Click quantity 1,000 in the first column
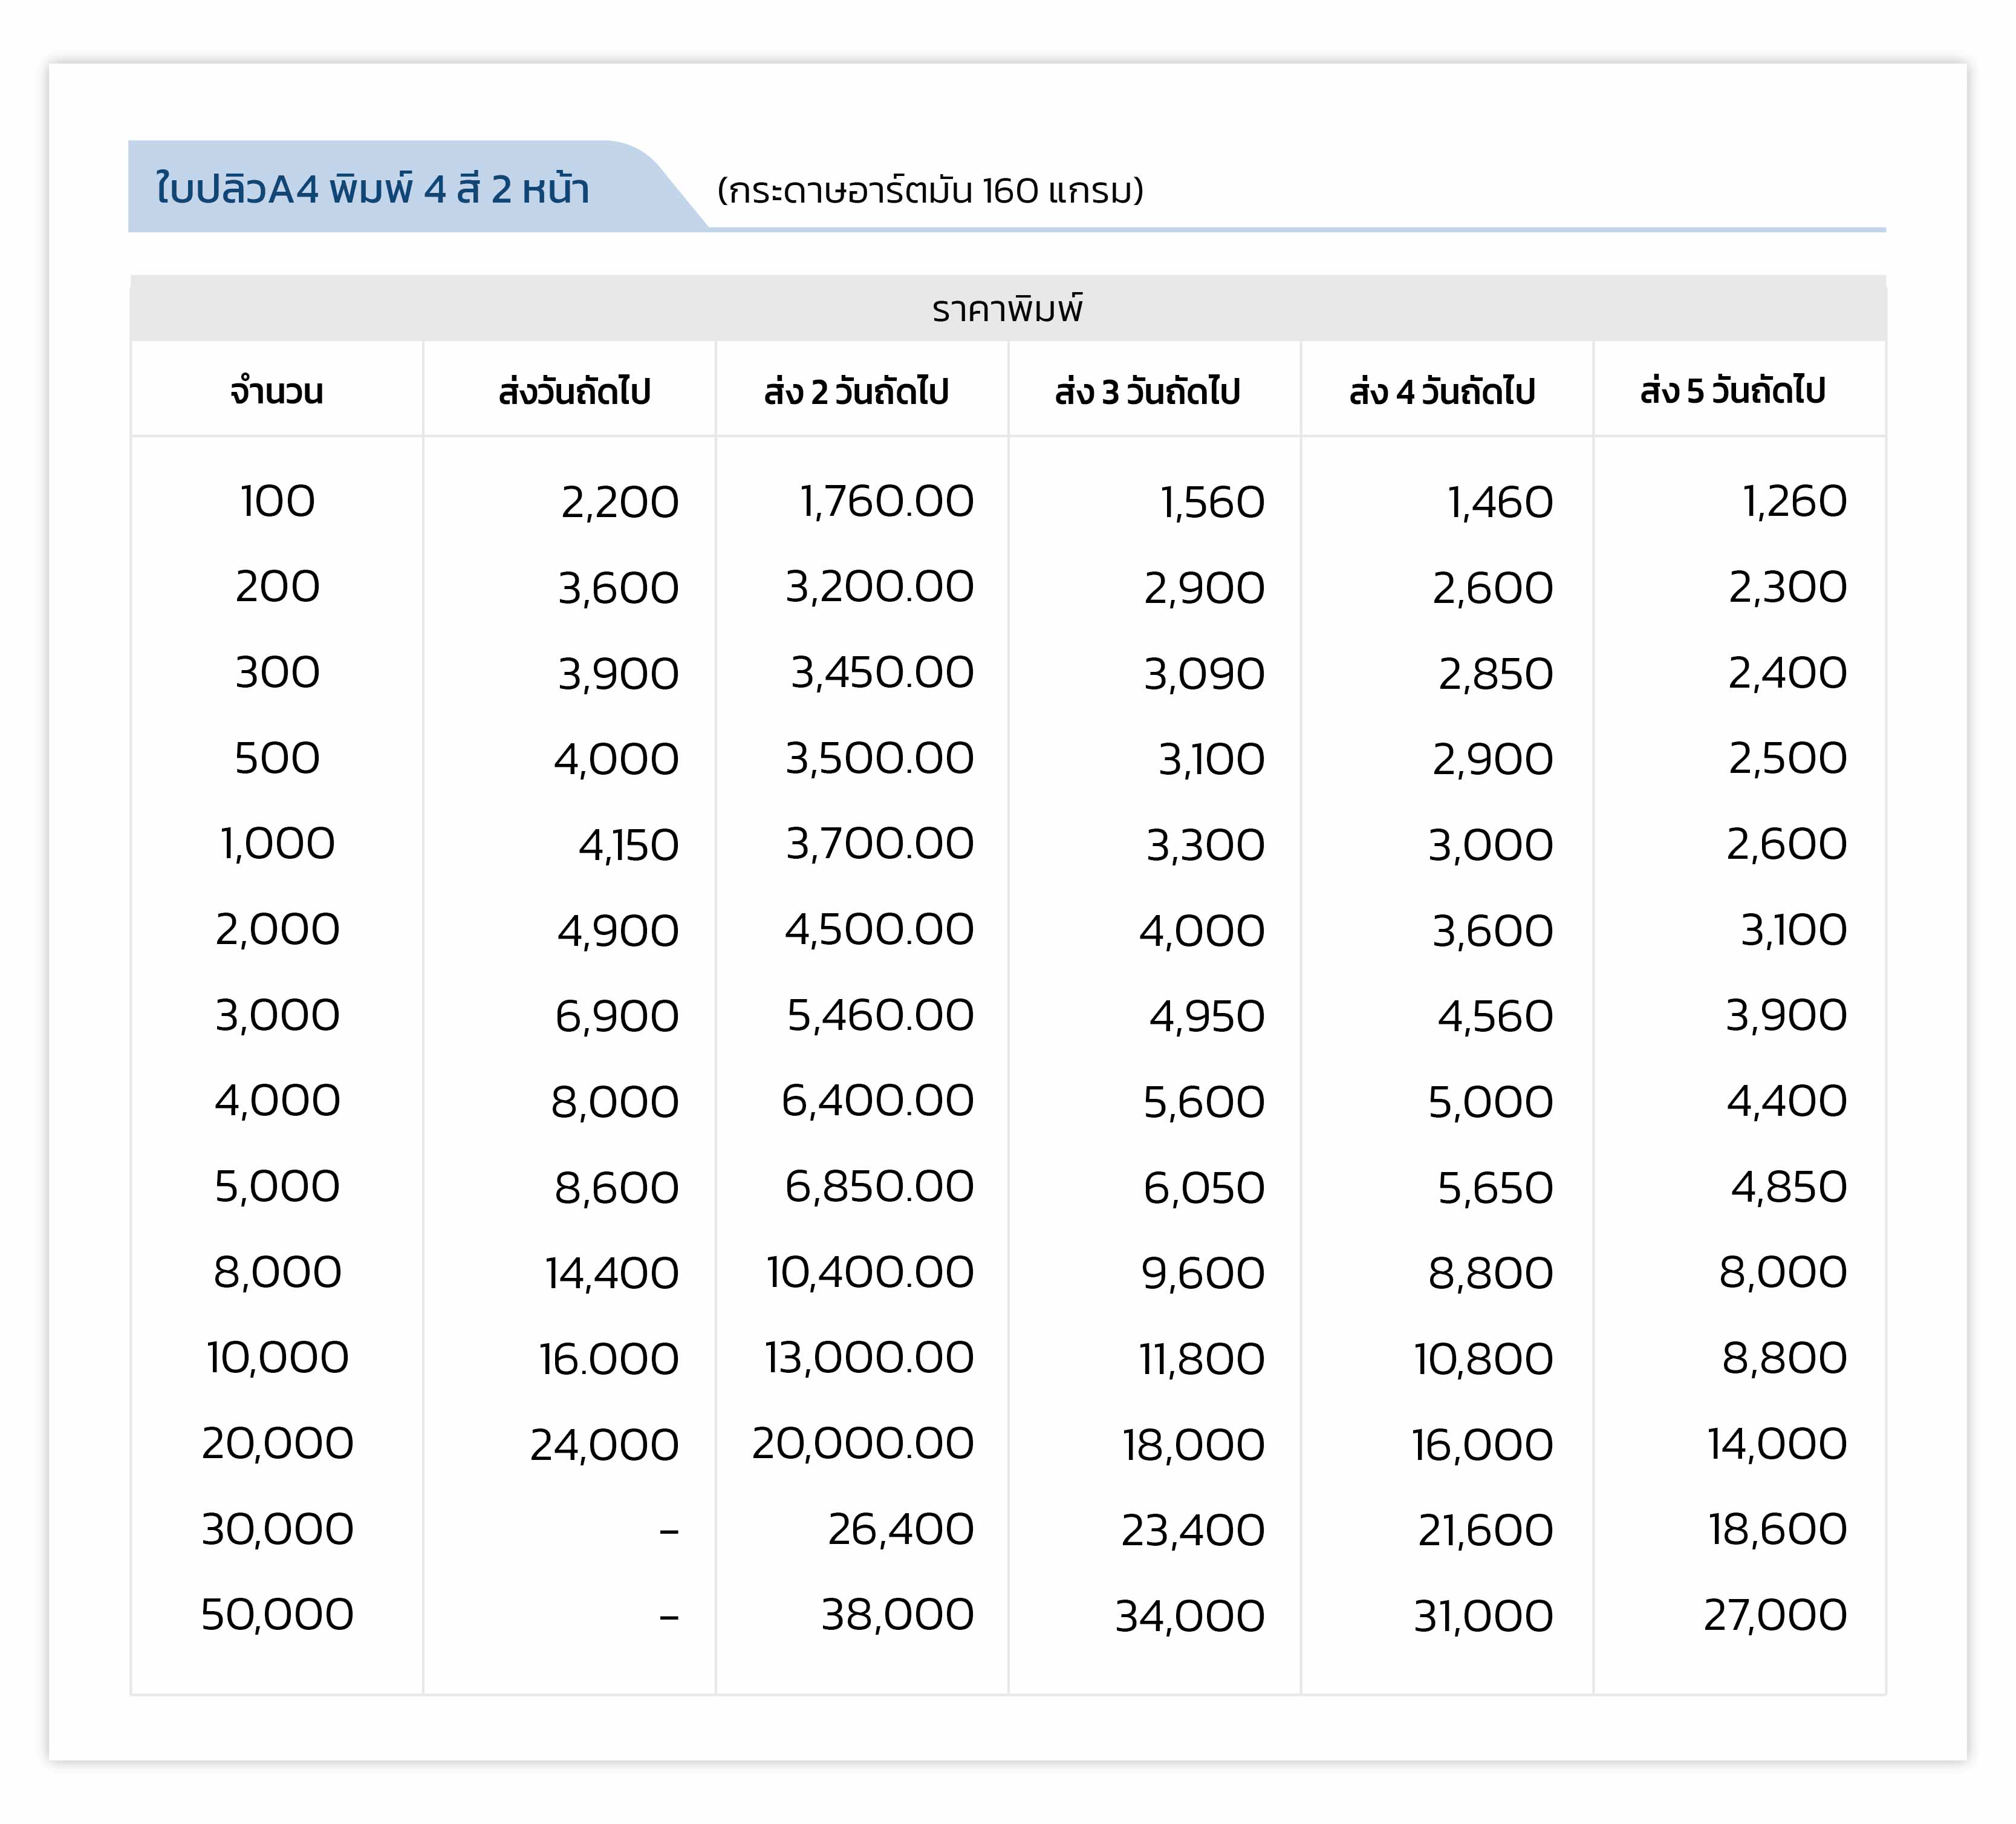 coord(277,844)
